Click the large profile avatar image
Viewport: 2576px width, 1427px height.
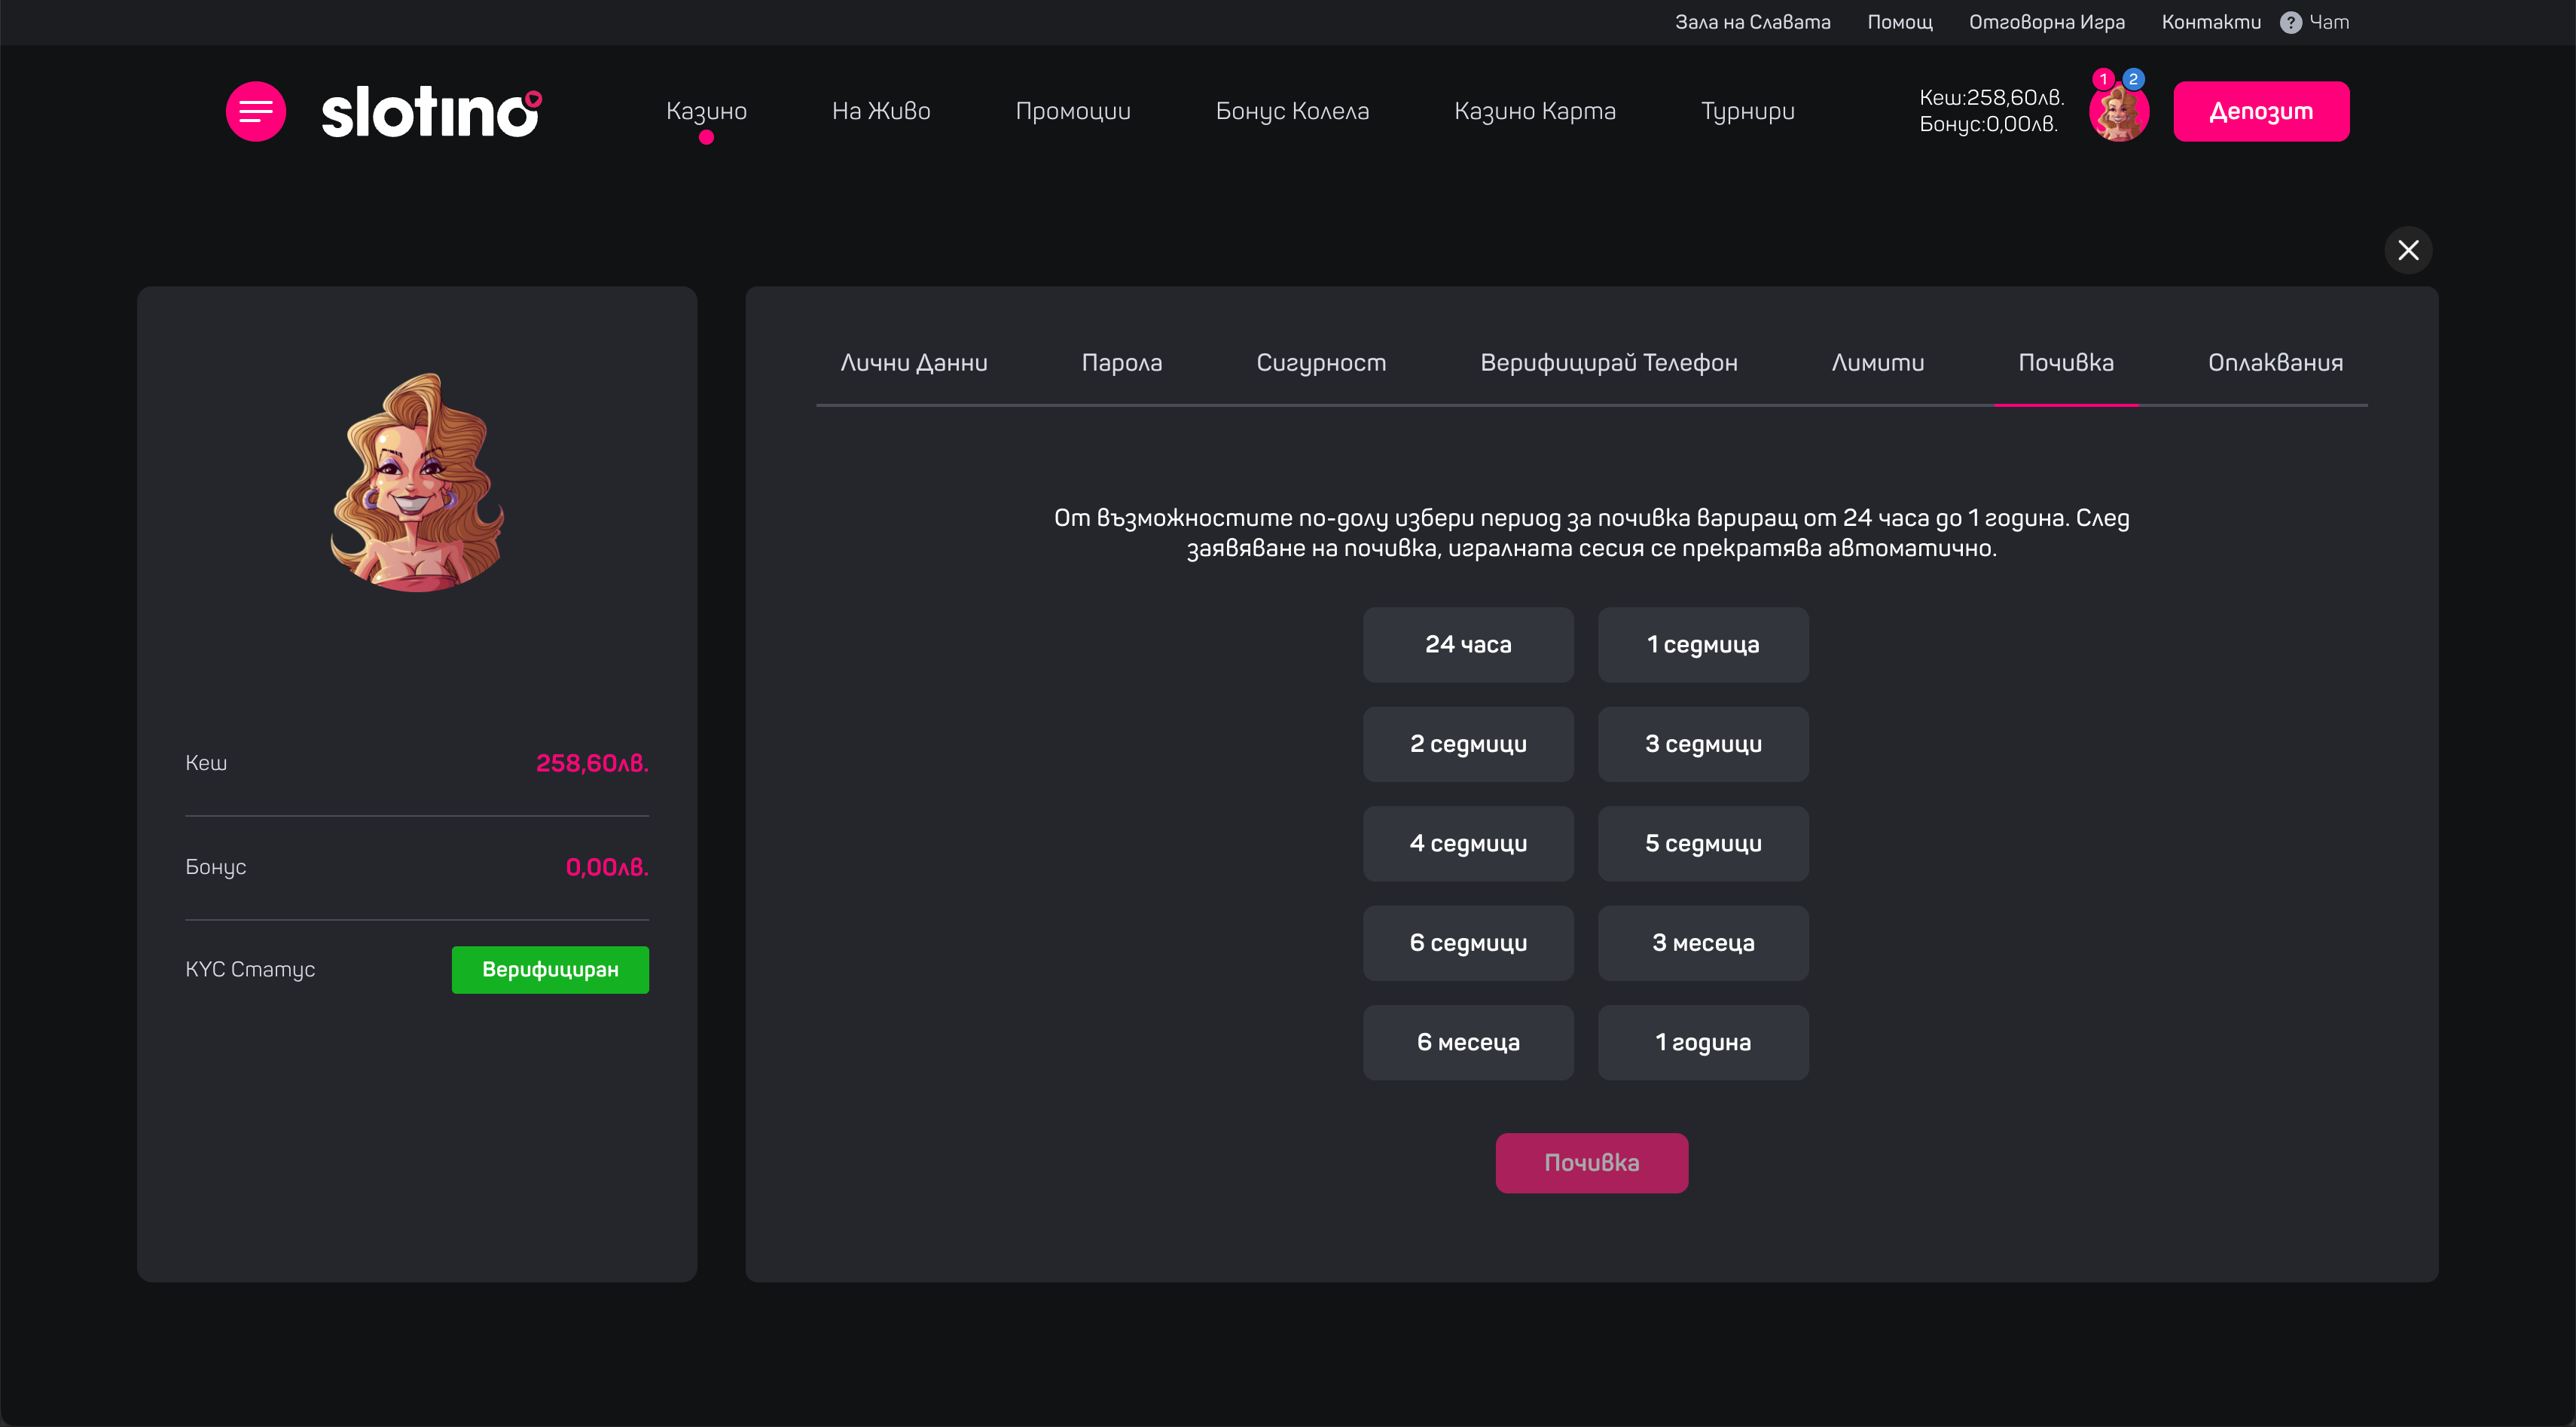[x=417, y=483]
